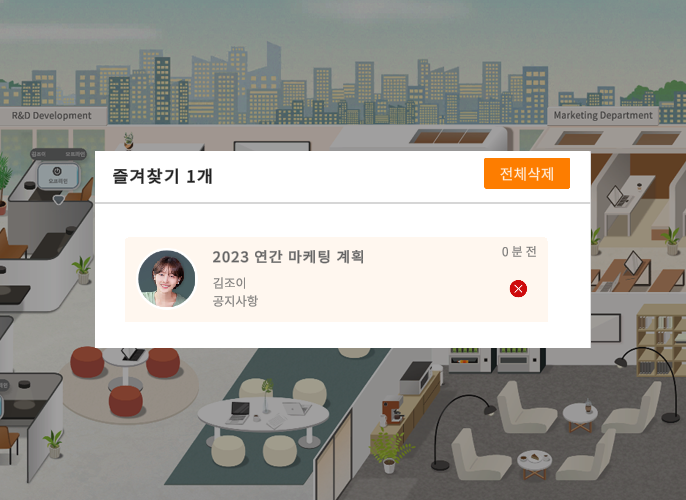Click the tablet on the round white table
Screen dimensions: 686x500
pos(133,354)
